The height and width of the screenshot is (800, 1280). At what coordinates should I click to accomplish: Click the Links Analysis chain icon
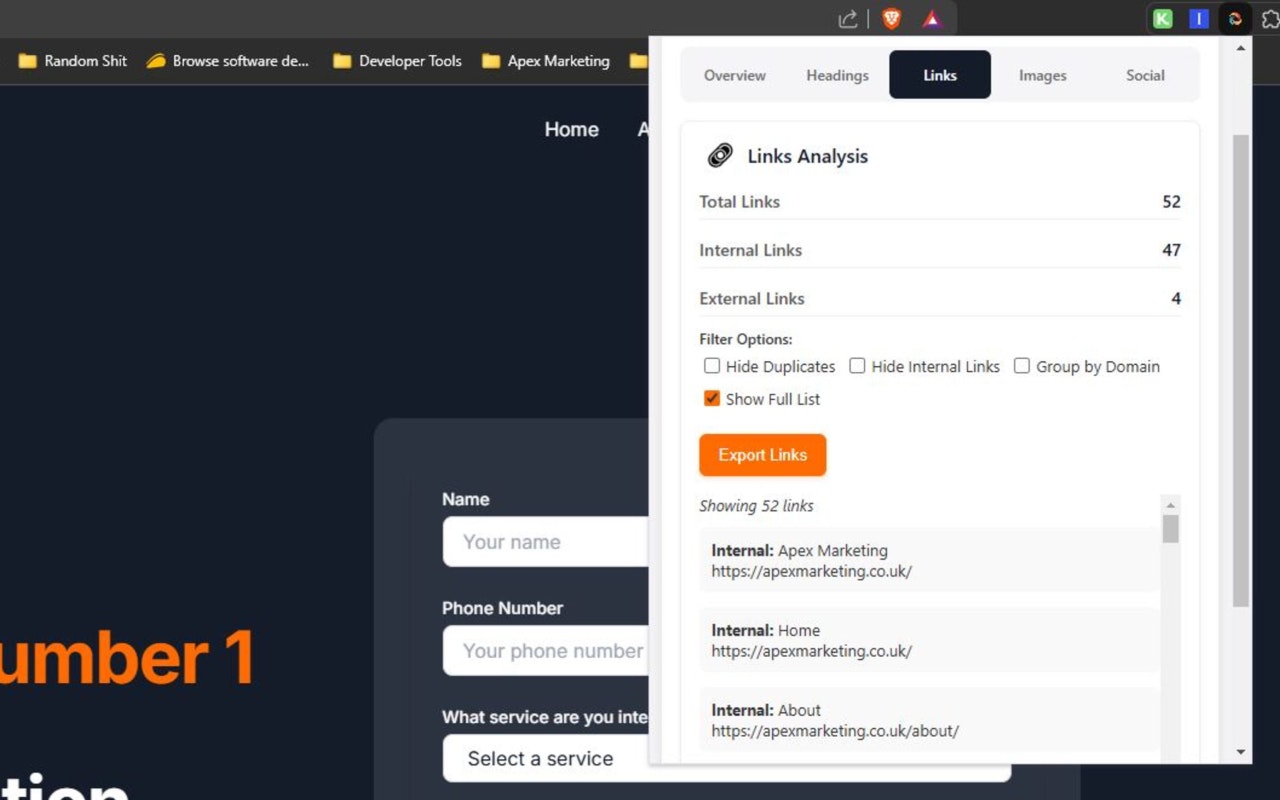[x=720, y=156]
